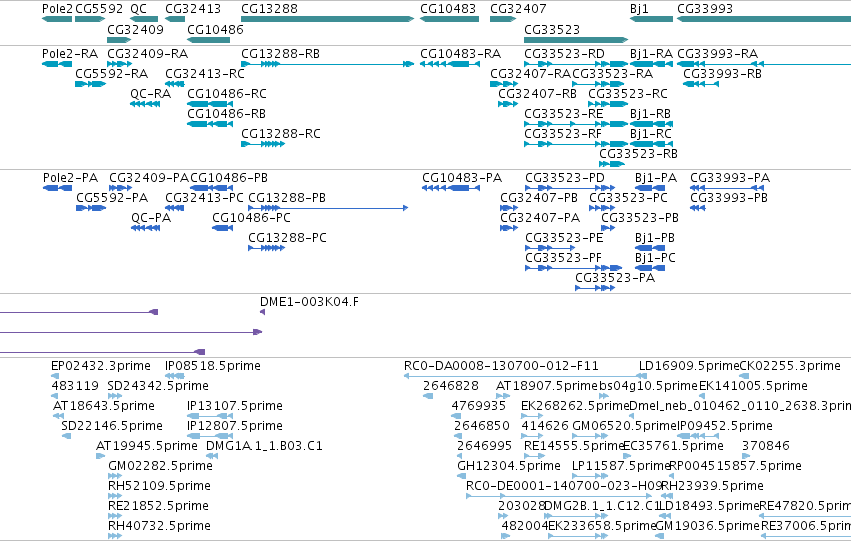Select EST feature 2646828

pyautogui.click(x=428, y=396)
